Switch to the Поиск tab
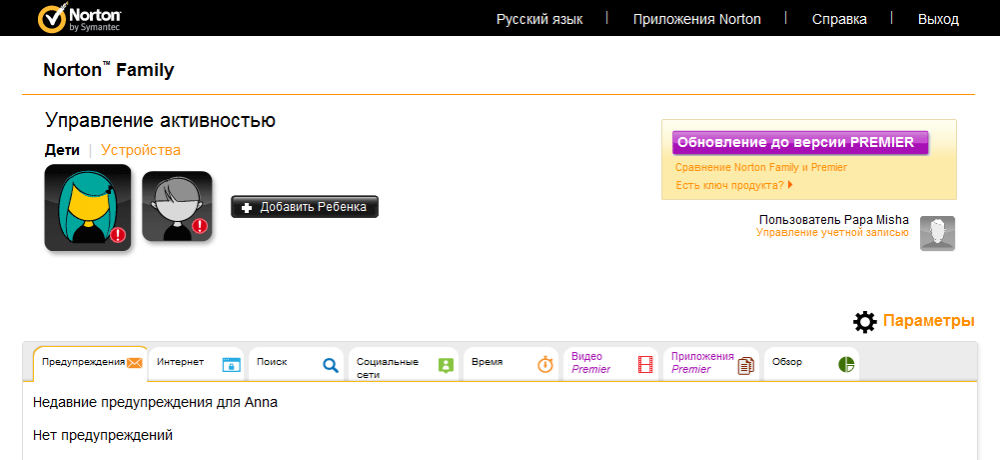The height and width of the screenshot is (460, 1000). point(296,364)
